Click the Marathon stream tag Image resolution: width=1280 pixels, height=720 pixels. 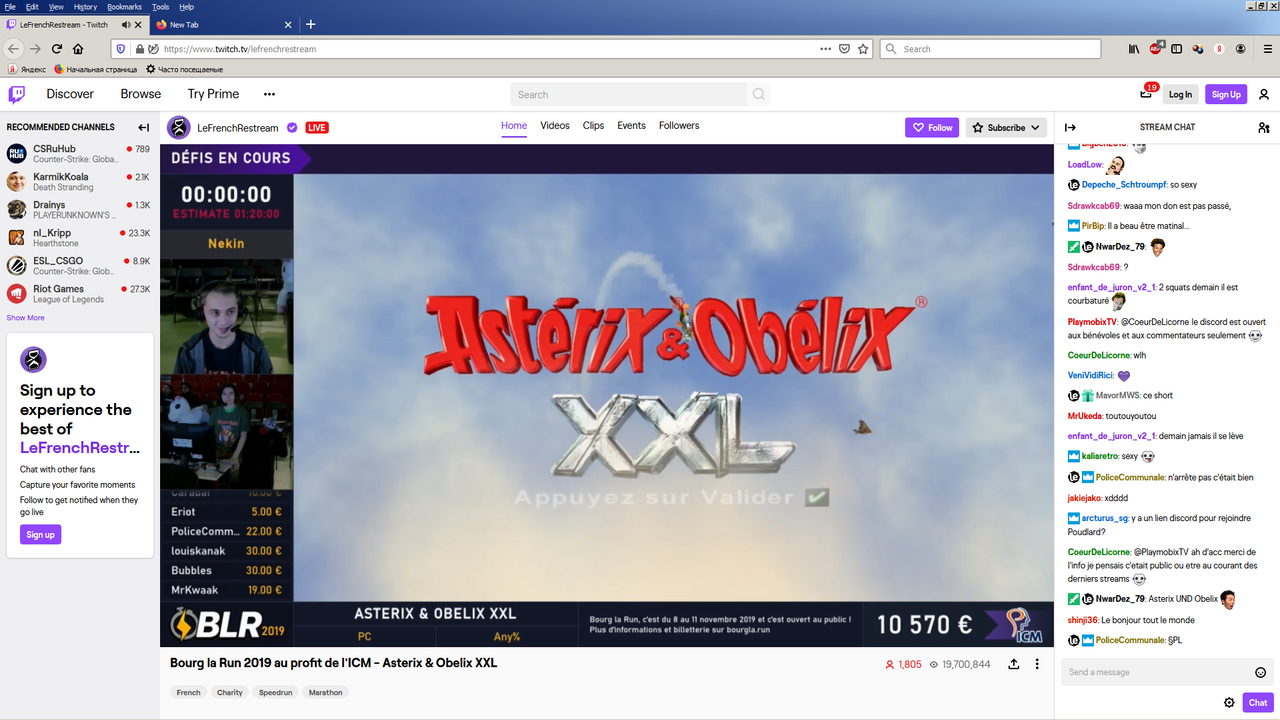[x=325, y=692]
